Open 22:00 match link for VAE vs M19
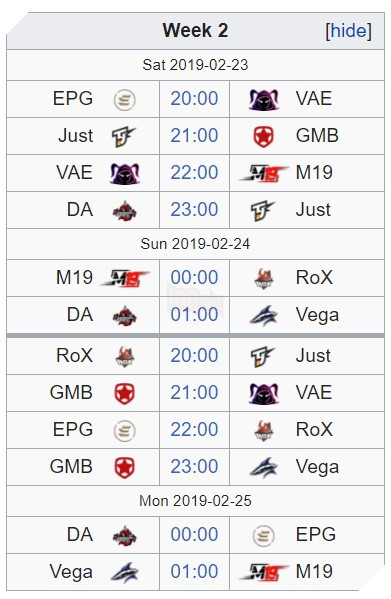This screenshot has width=391, height=599. [194, 172]
